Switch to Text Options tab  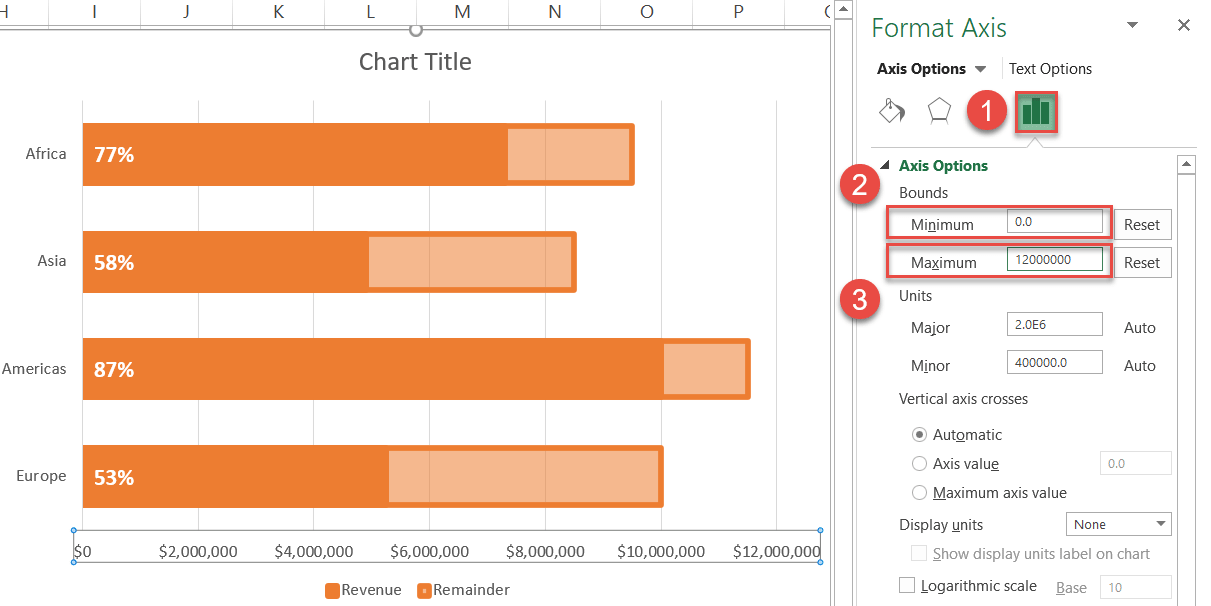(x=1050, y=69)
